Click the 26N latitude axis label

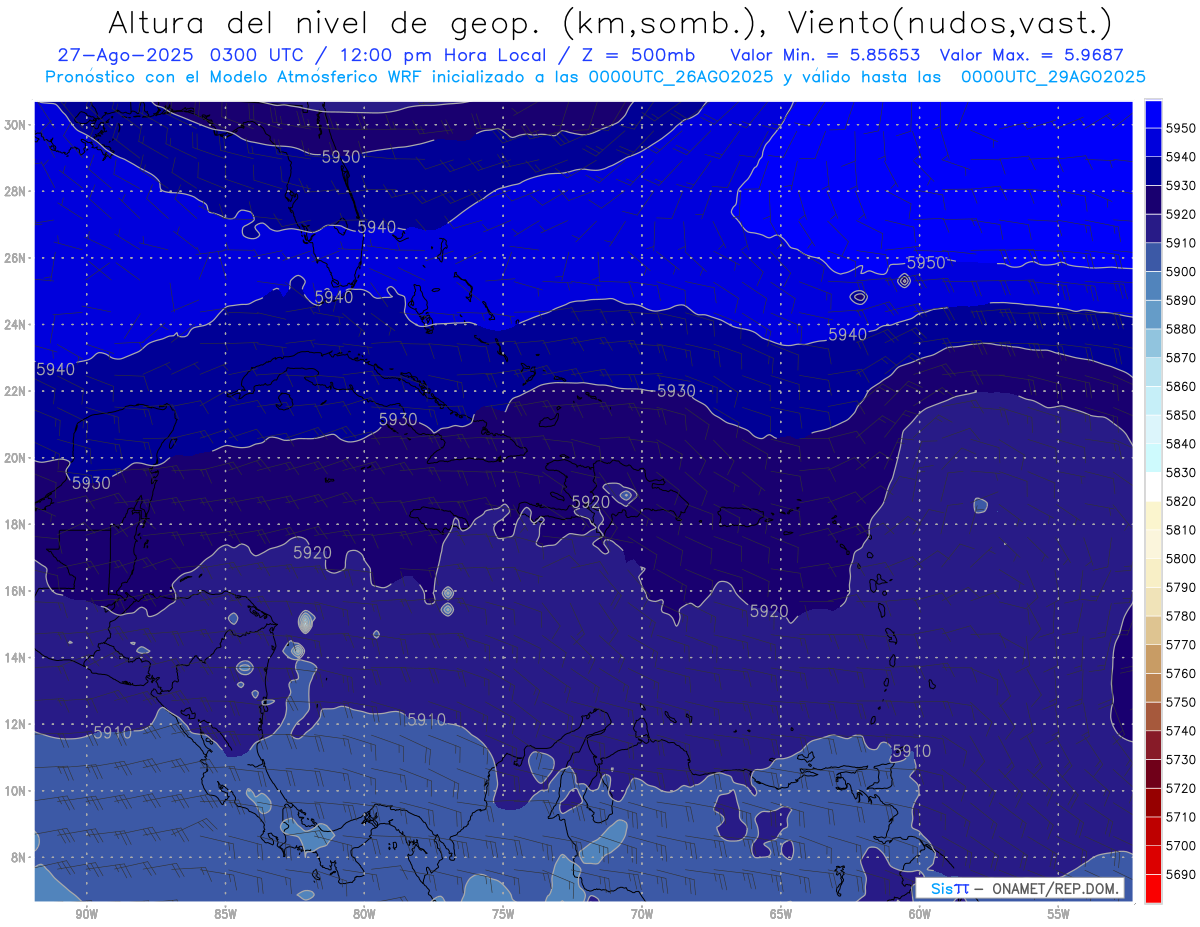pyautogui.click(x=16, y=258)
